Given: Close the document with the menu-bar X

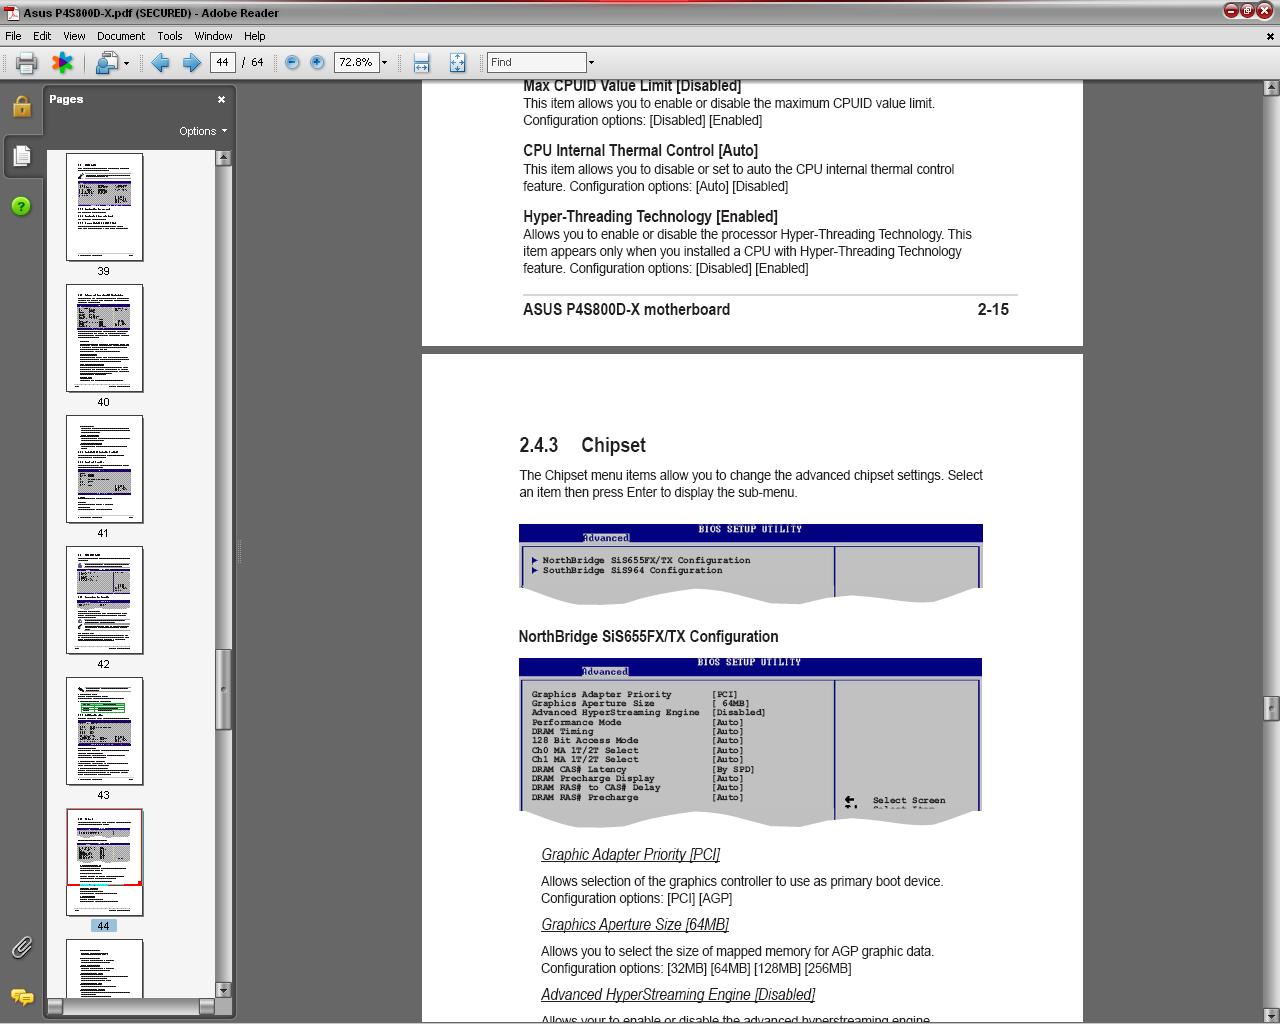Looking at the screenshot, I should coord(1270,36).
